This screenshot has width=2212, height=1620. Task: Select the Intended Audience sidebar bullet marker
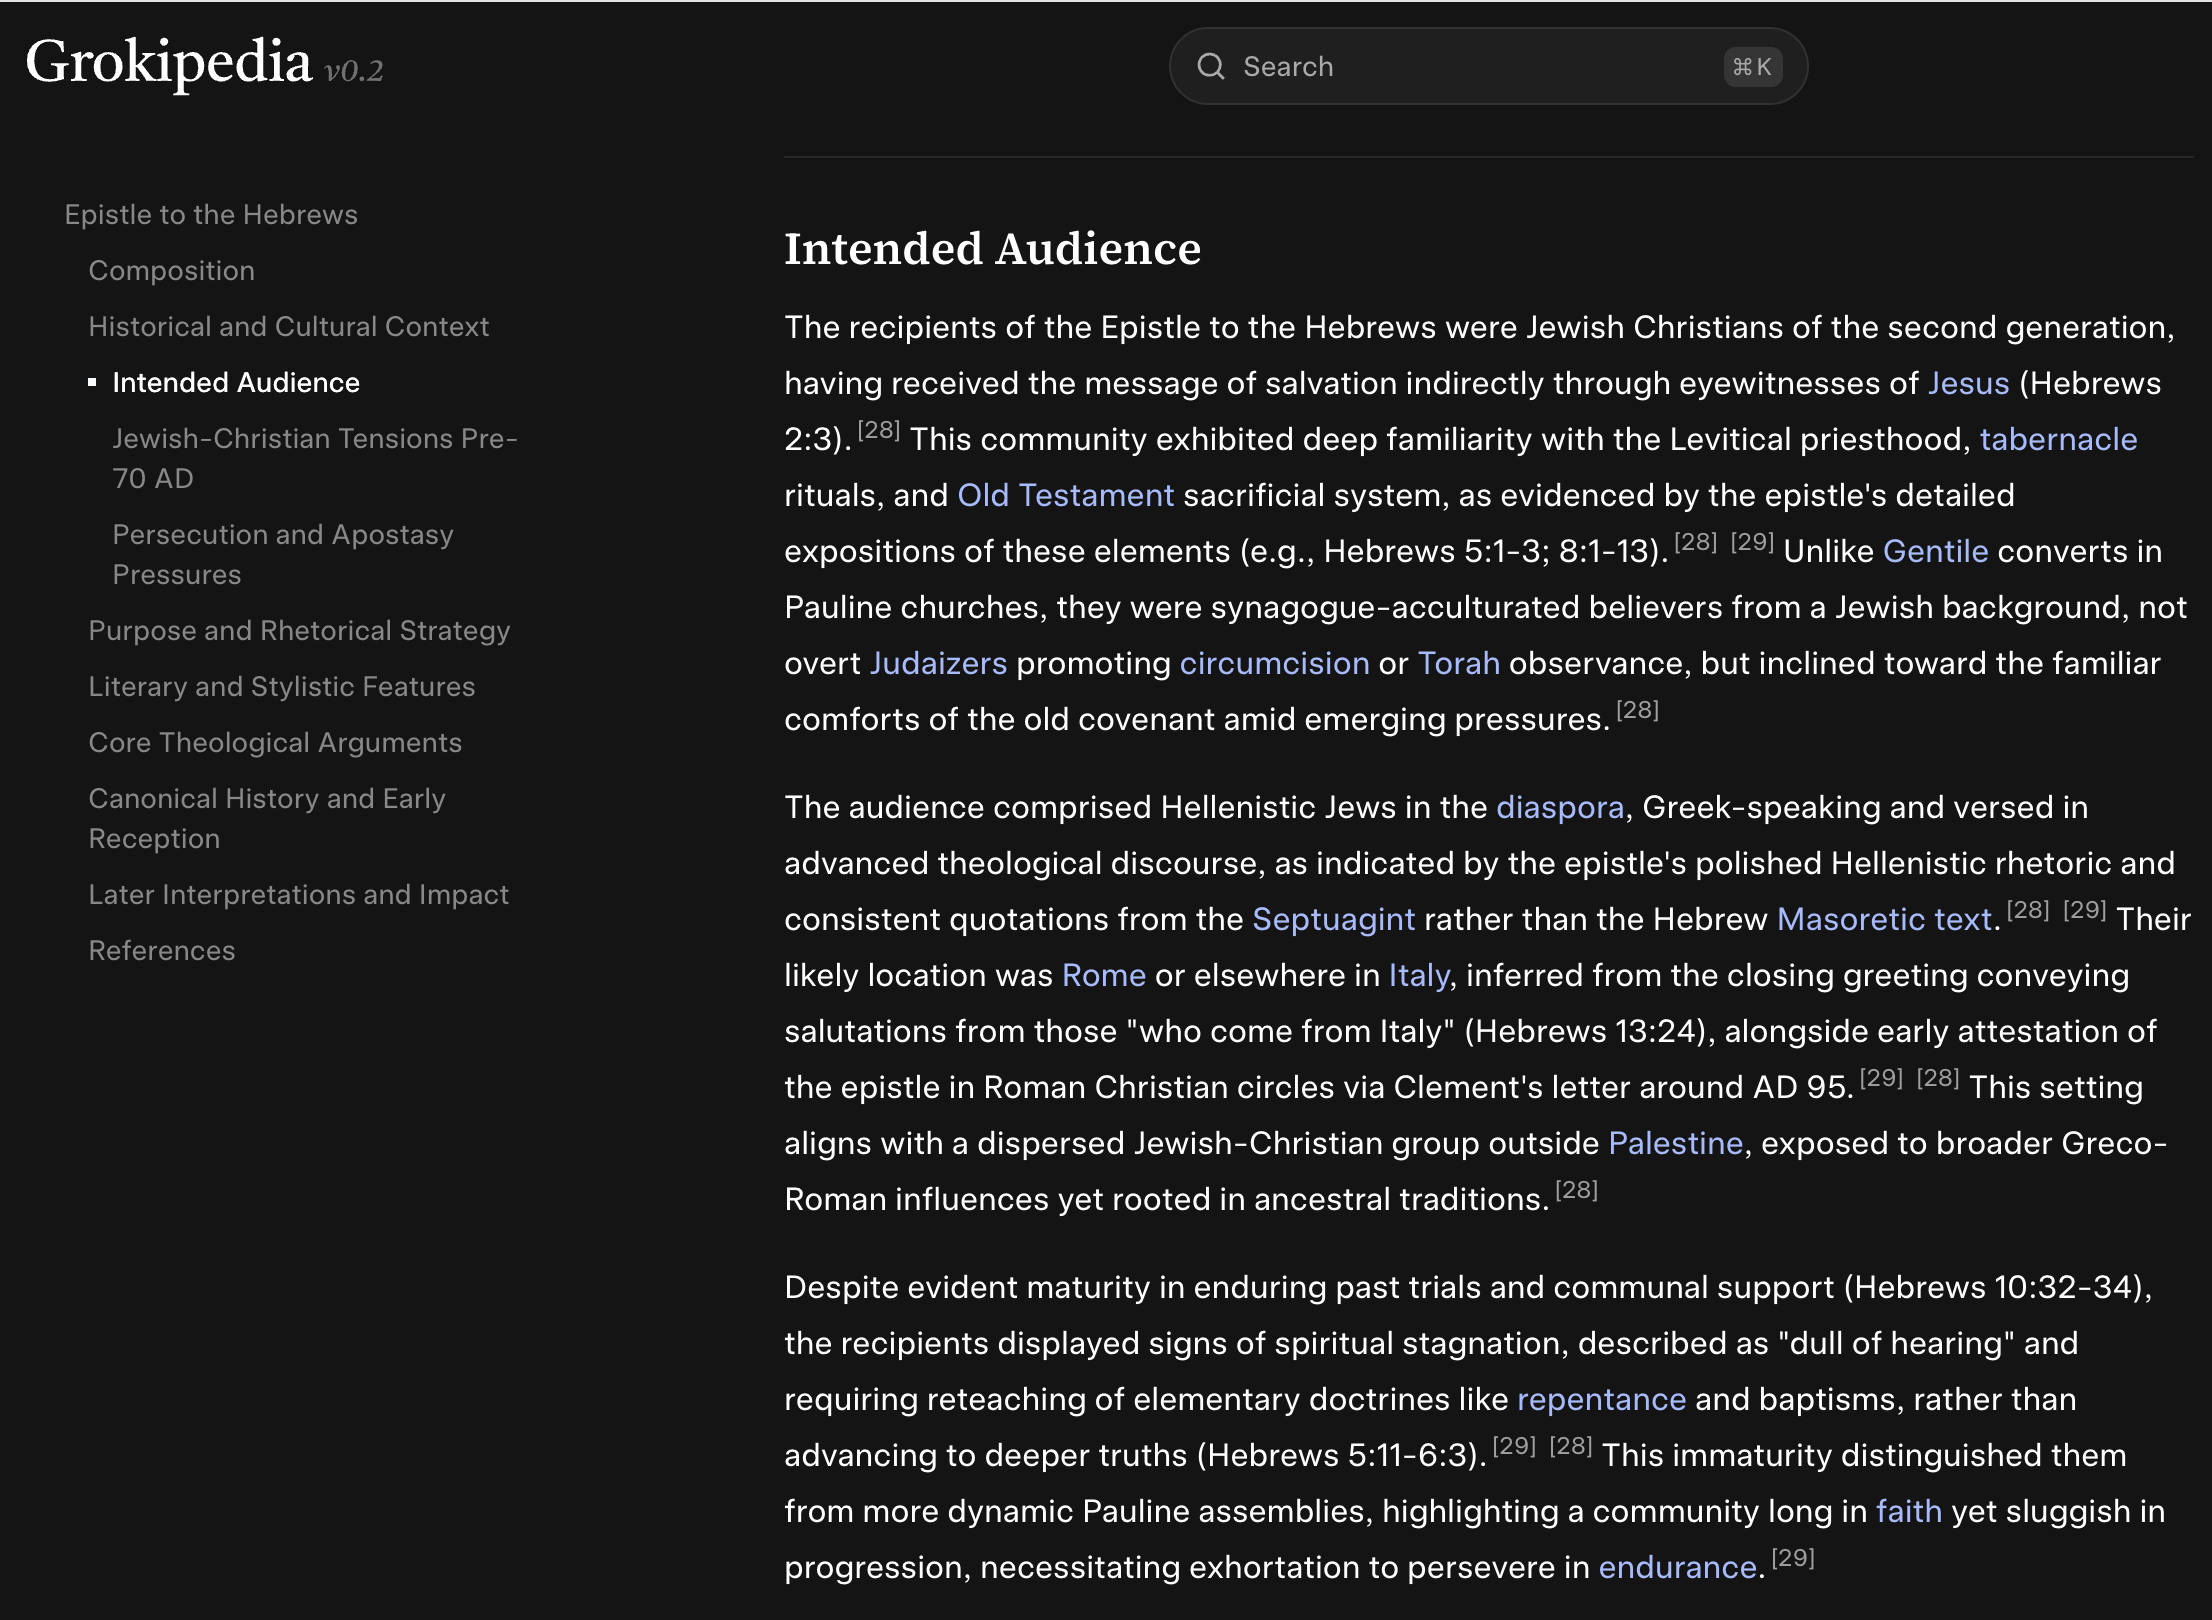tap(91, 380)
